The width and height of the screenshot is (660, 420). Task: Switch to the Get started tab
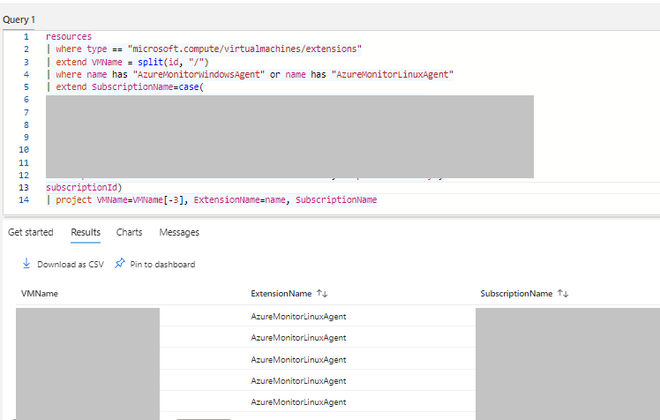pyautogui.click(x=31, y=232)
